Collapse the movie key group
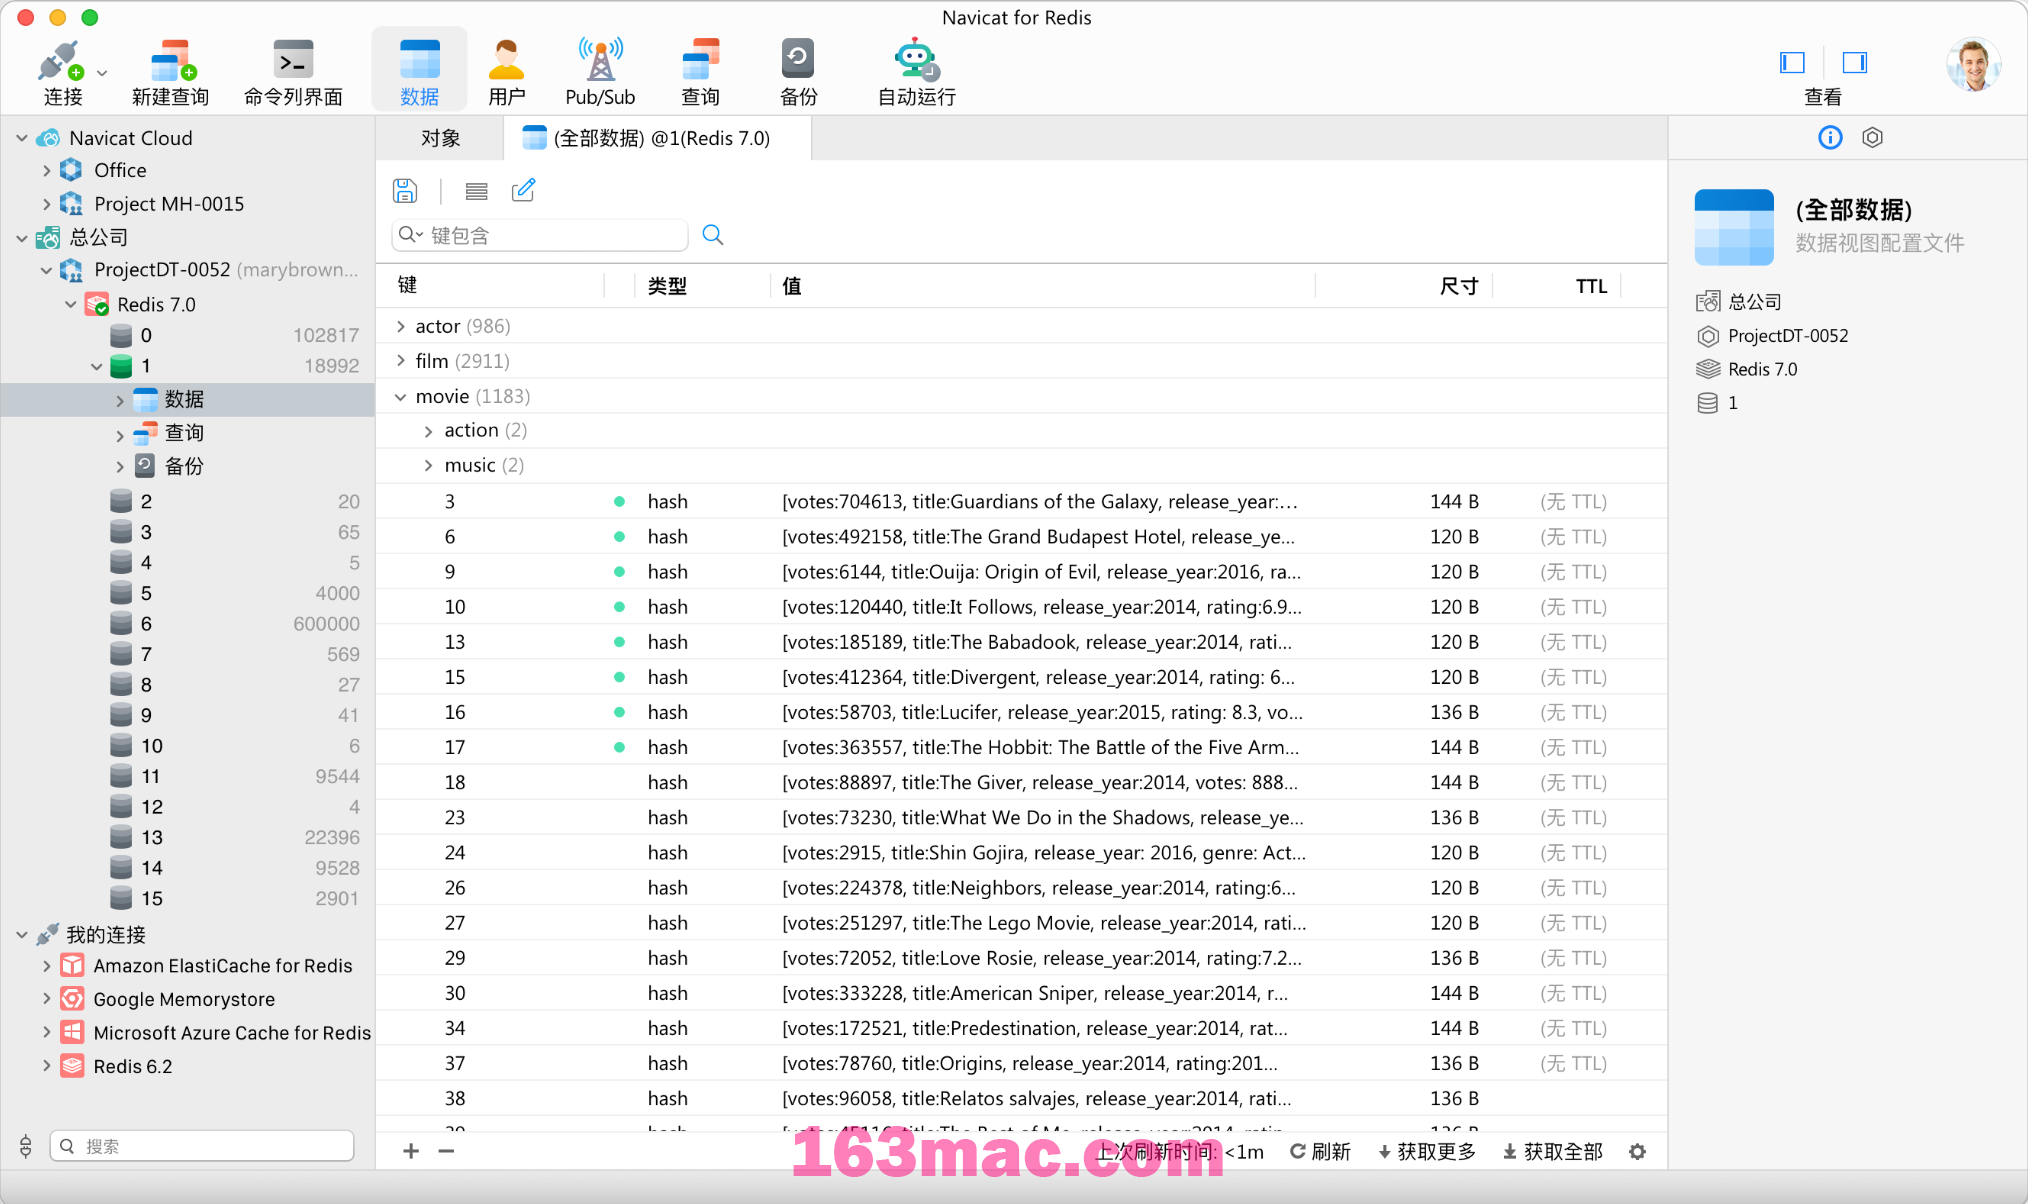This screenshot has height=1204, width=2028. (x=401, y=396)
